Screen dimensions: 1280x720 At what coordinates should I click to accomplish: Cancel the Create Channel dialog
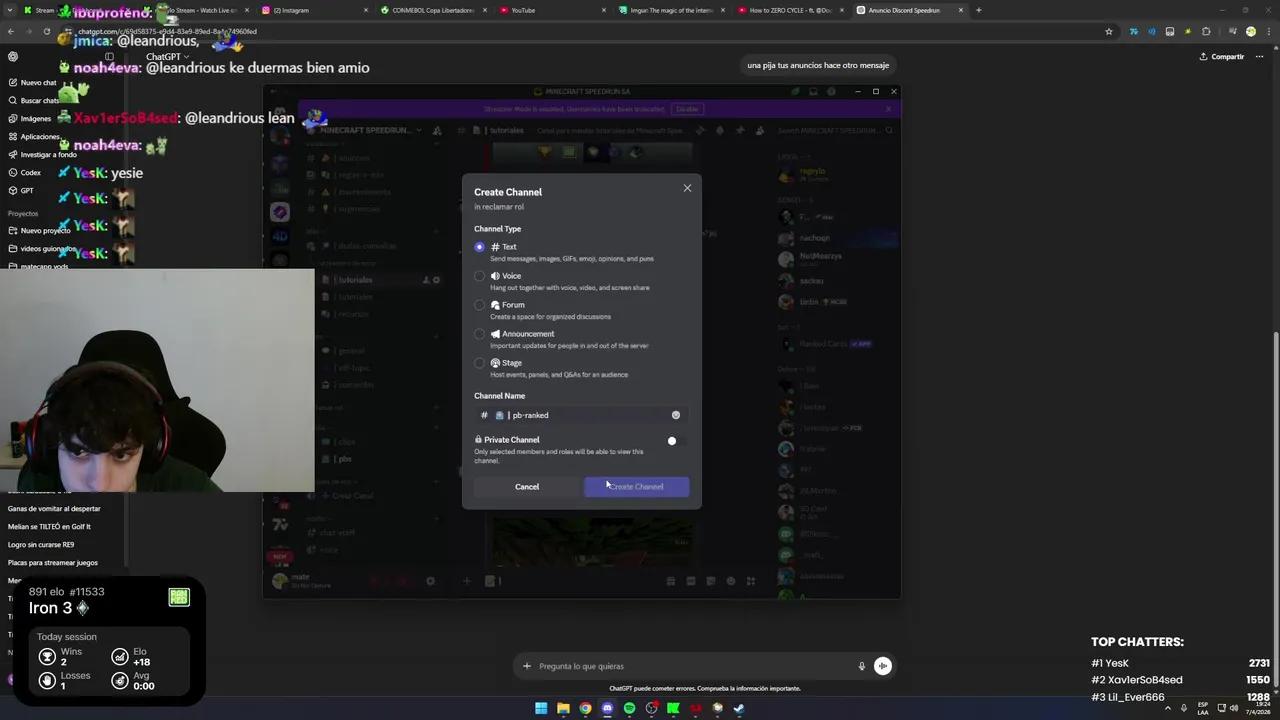pos(527,487)
